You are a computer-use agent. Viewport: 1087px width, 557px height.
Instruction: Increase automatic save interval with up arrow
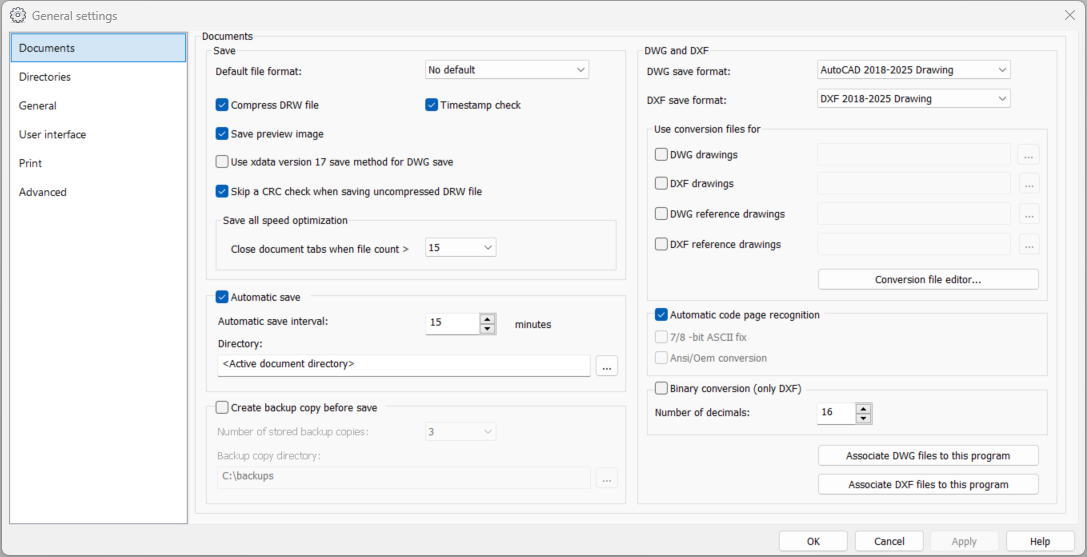pyautogui.click(x=488, y=319)
